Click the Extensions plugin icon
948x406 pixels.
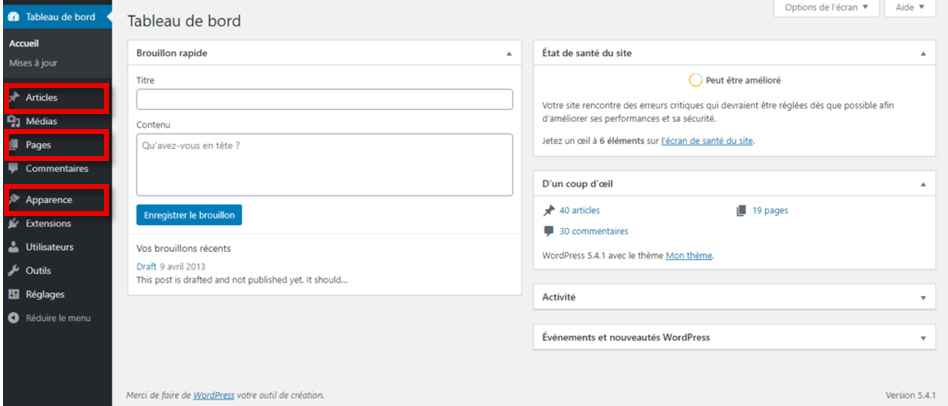(14, 223)
